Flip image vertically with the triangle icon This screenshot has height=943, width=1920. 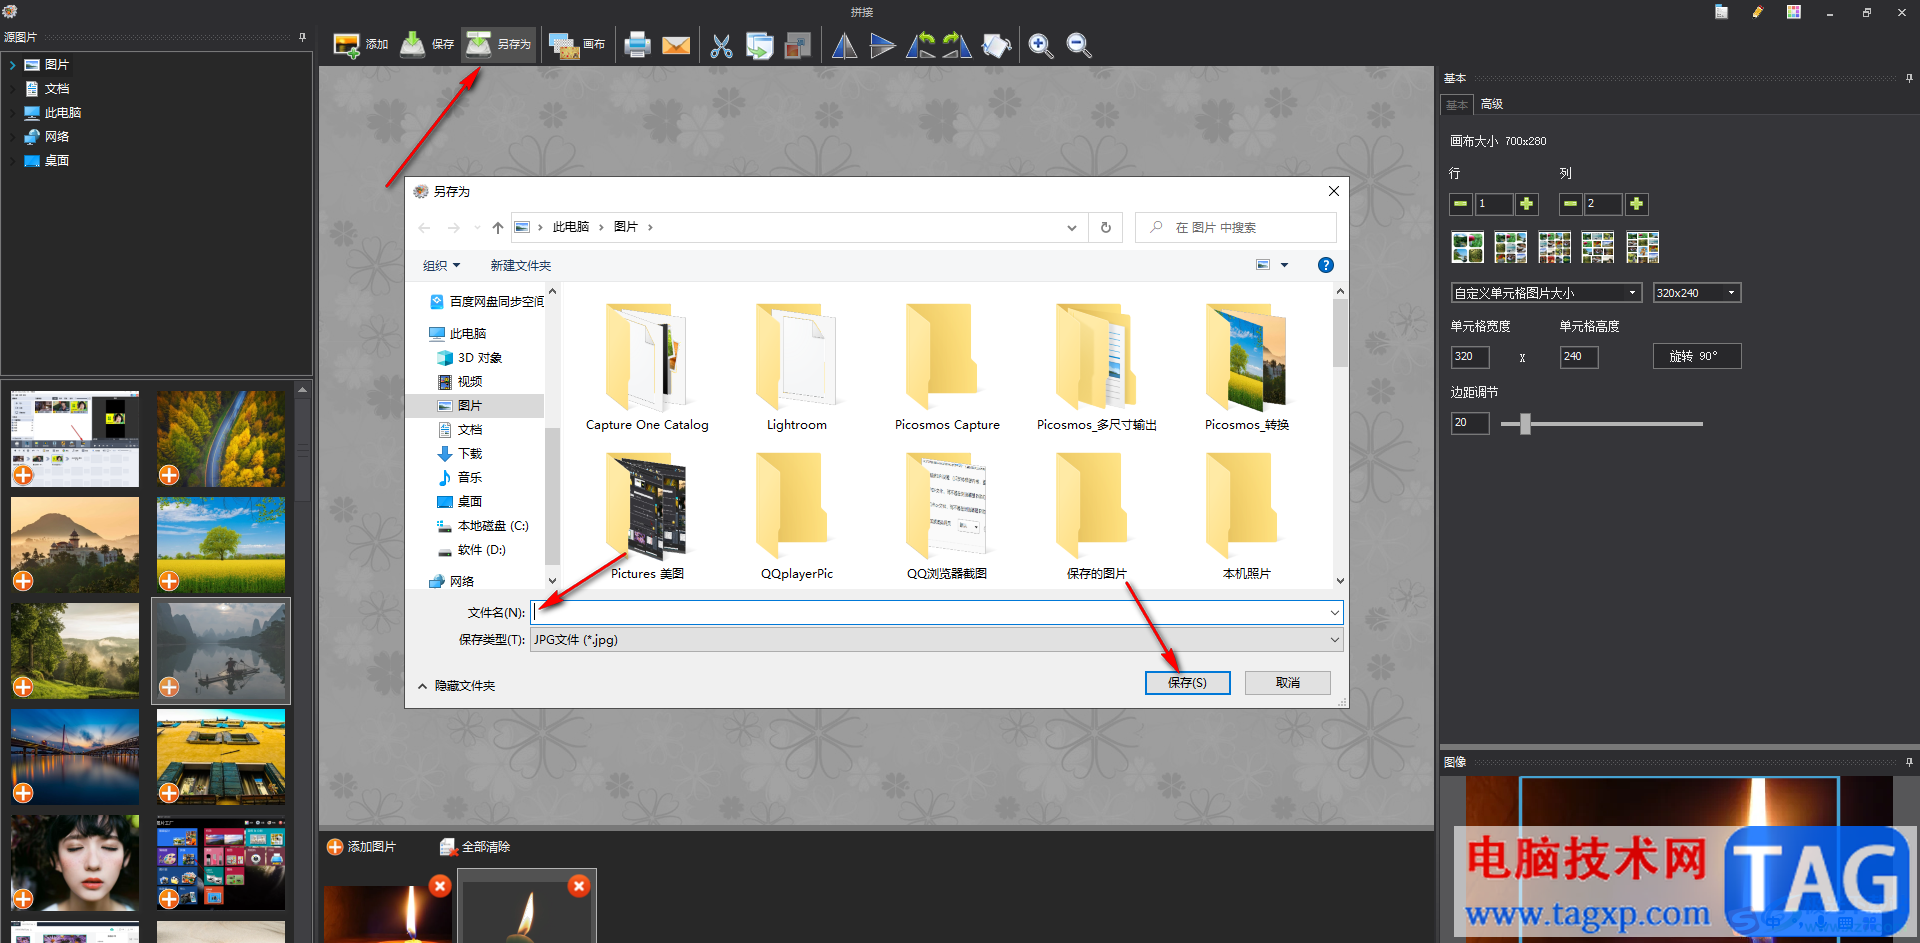click(882, 46)
